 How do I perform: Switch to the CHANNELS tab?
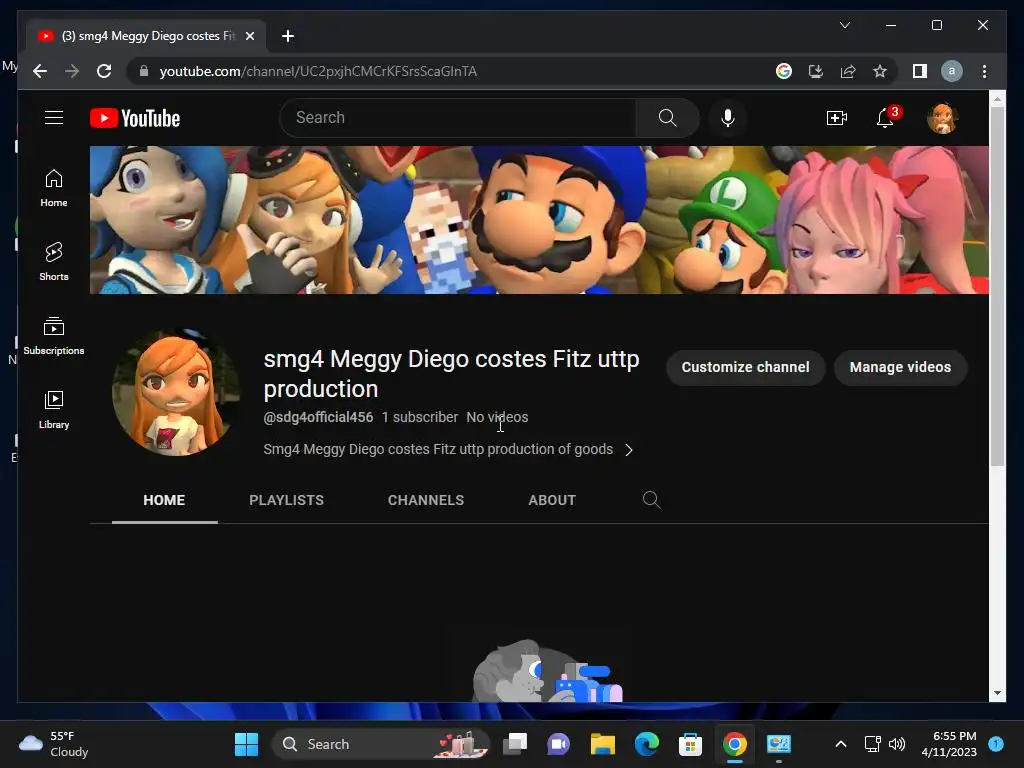pos(426,500)
